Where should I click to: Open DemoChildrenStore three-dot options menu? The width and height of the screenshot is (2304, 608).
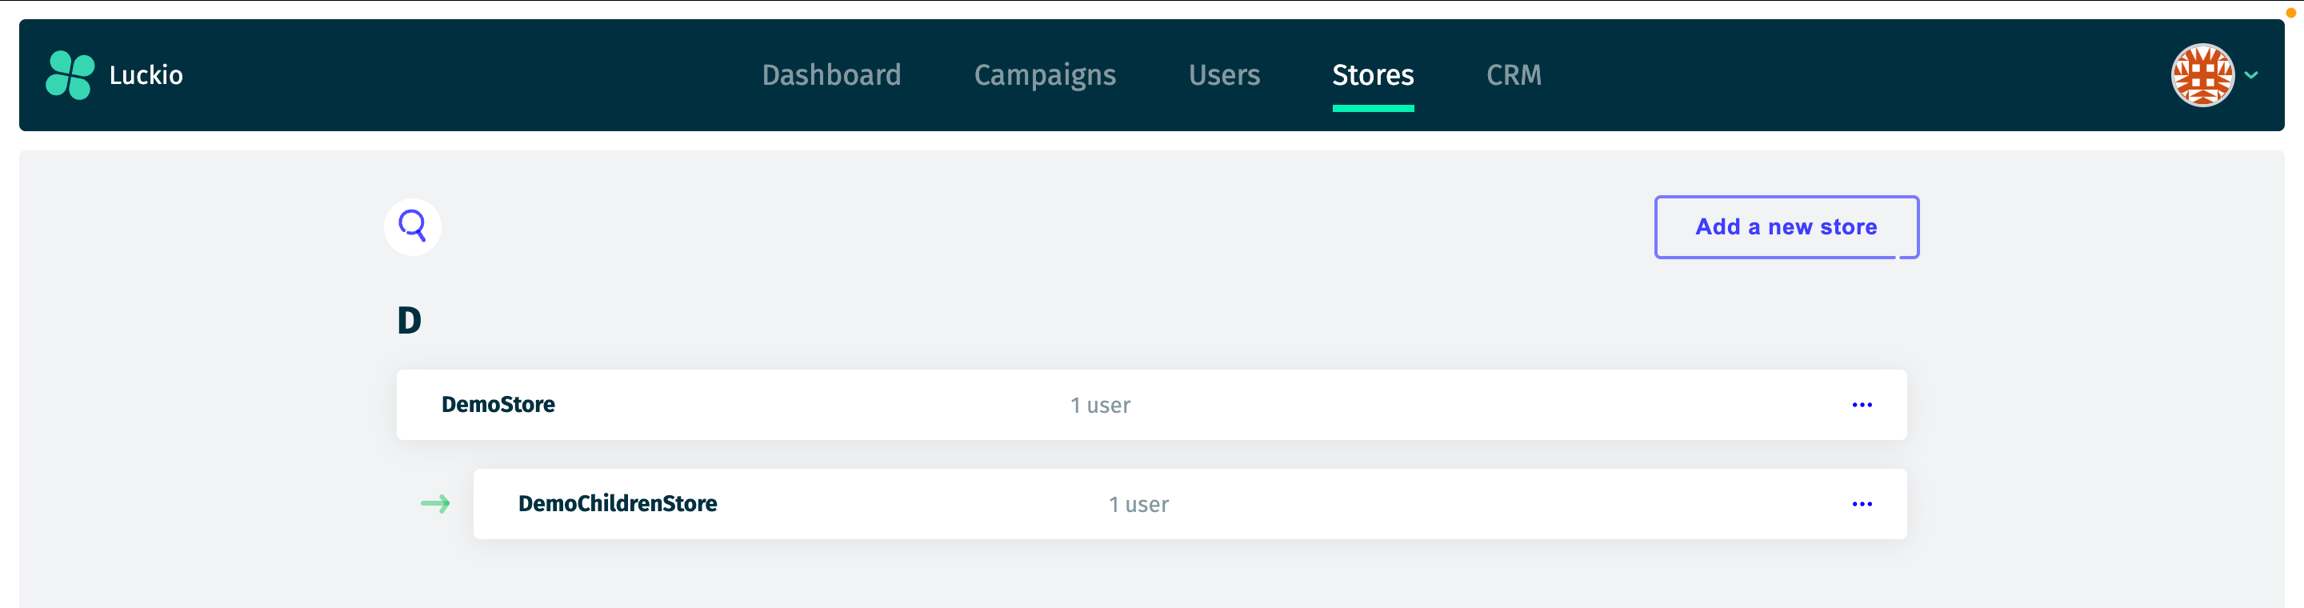click(1861, 504)
